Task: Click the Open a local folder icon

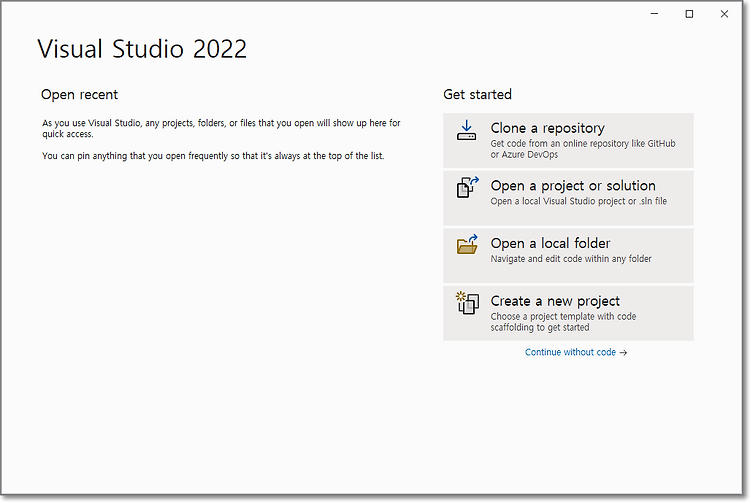Action: (467, 245)
